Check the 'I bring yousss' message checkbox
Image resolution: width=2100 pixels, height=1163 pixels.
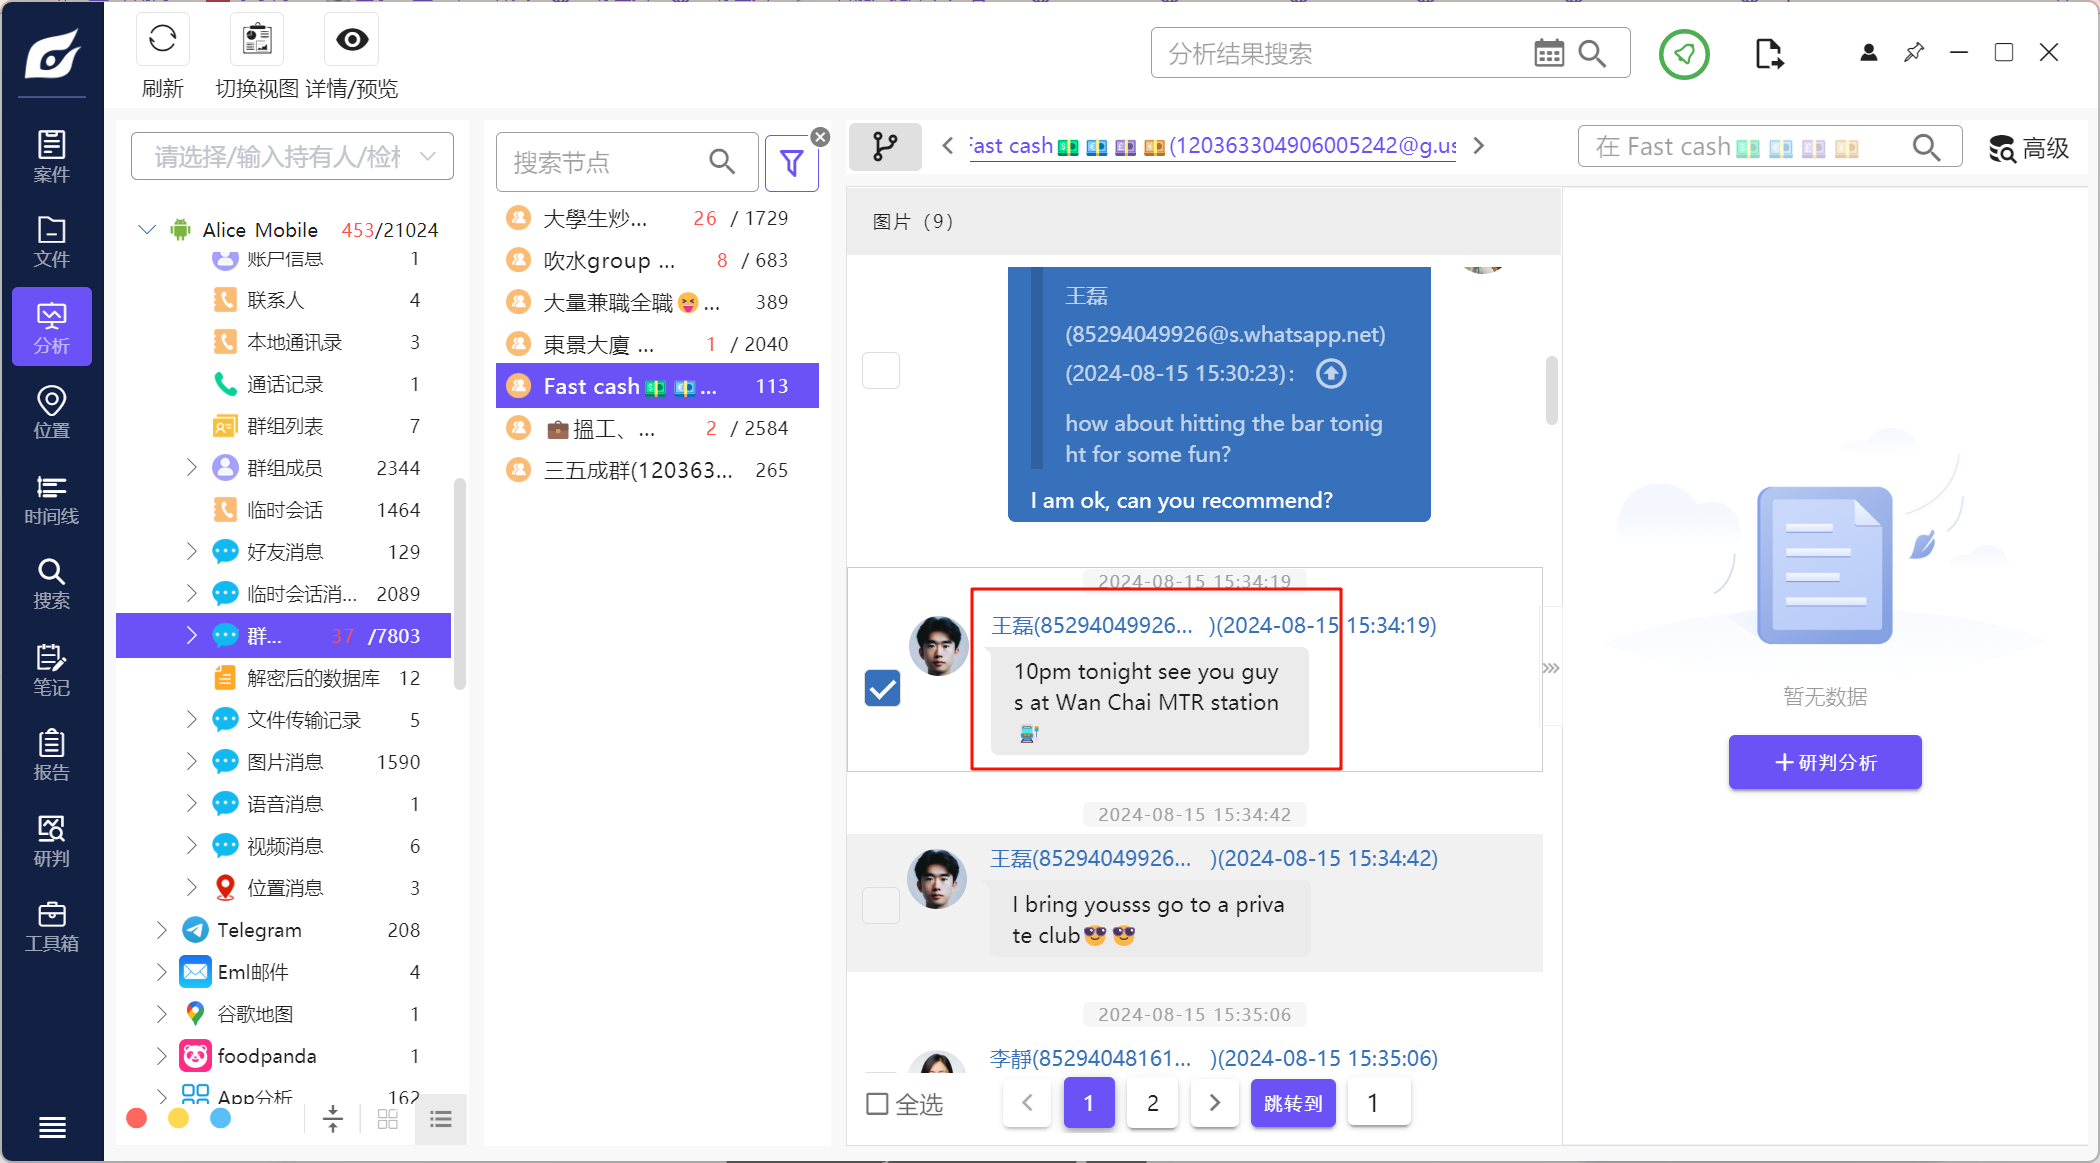pyautogui.click(x=881, y=905)
